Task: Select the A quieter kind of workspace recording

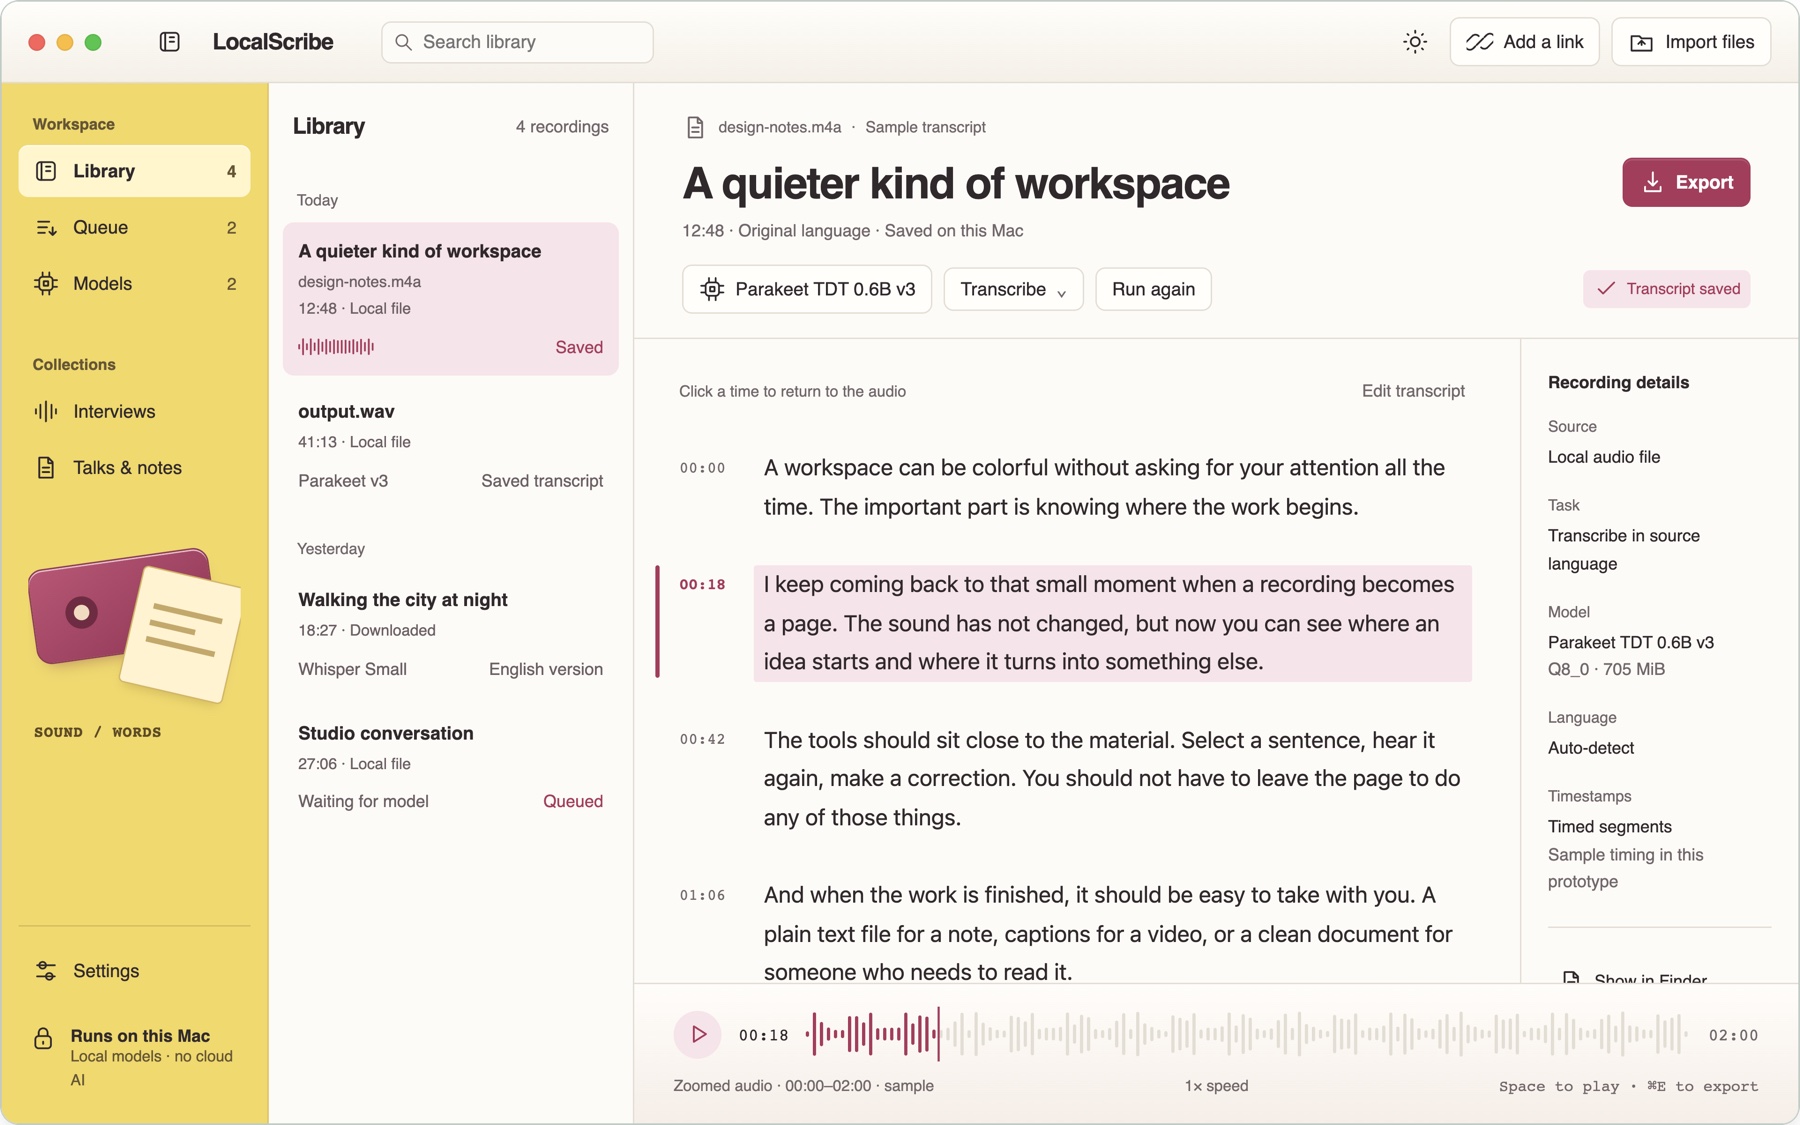Action: tap(451, 299)
